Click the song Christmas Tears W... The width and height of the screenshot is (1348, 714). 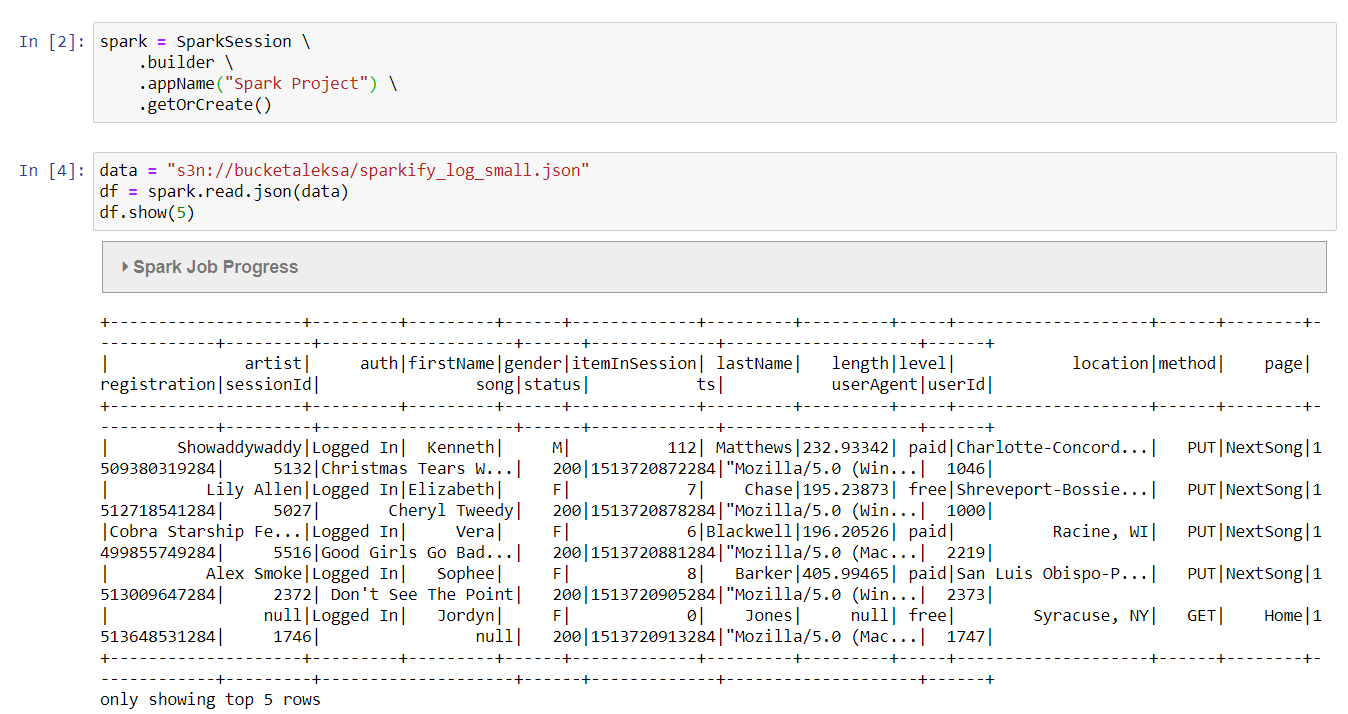(417, 469)
